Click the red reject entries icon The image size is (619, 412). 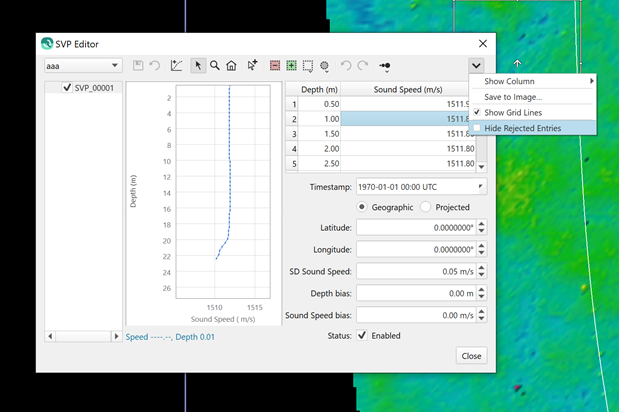(x=275, y=66)
